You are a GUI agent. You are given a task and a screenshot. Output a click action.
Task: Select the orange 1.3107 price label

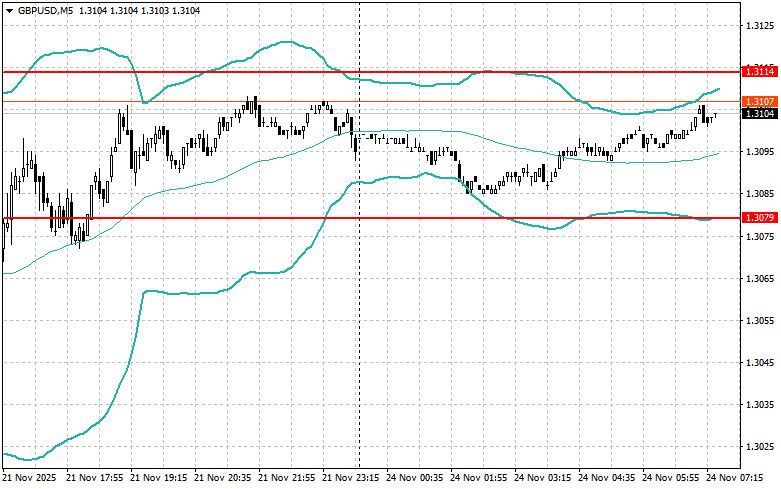coord(760,102)
